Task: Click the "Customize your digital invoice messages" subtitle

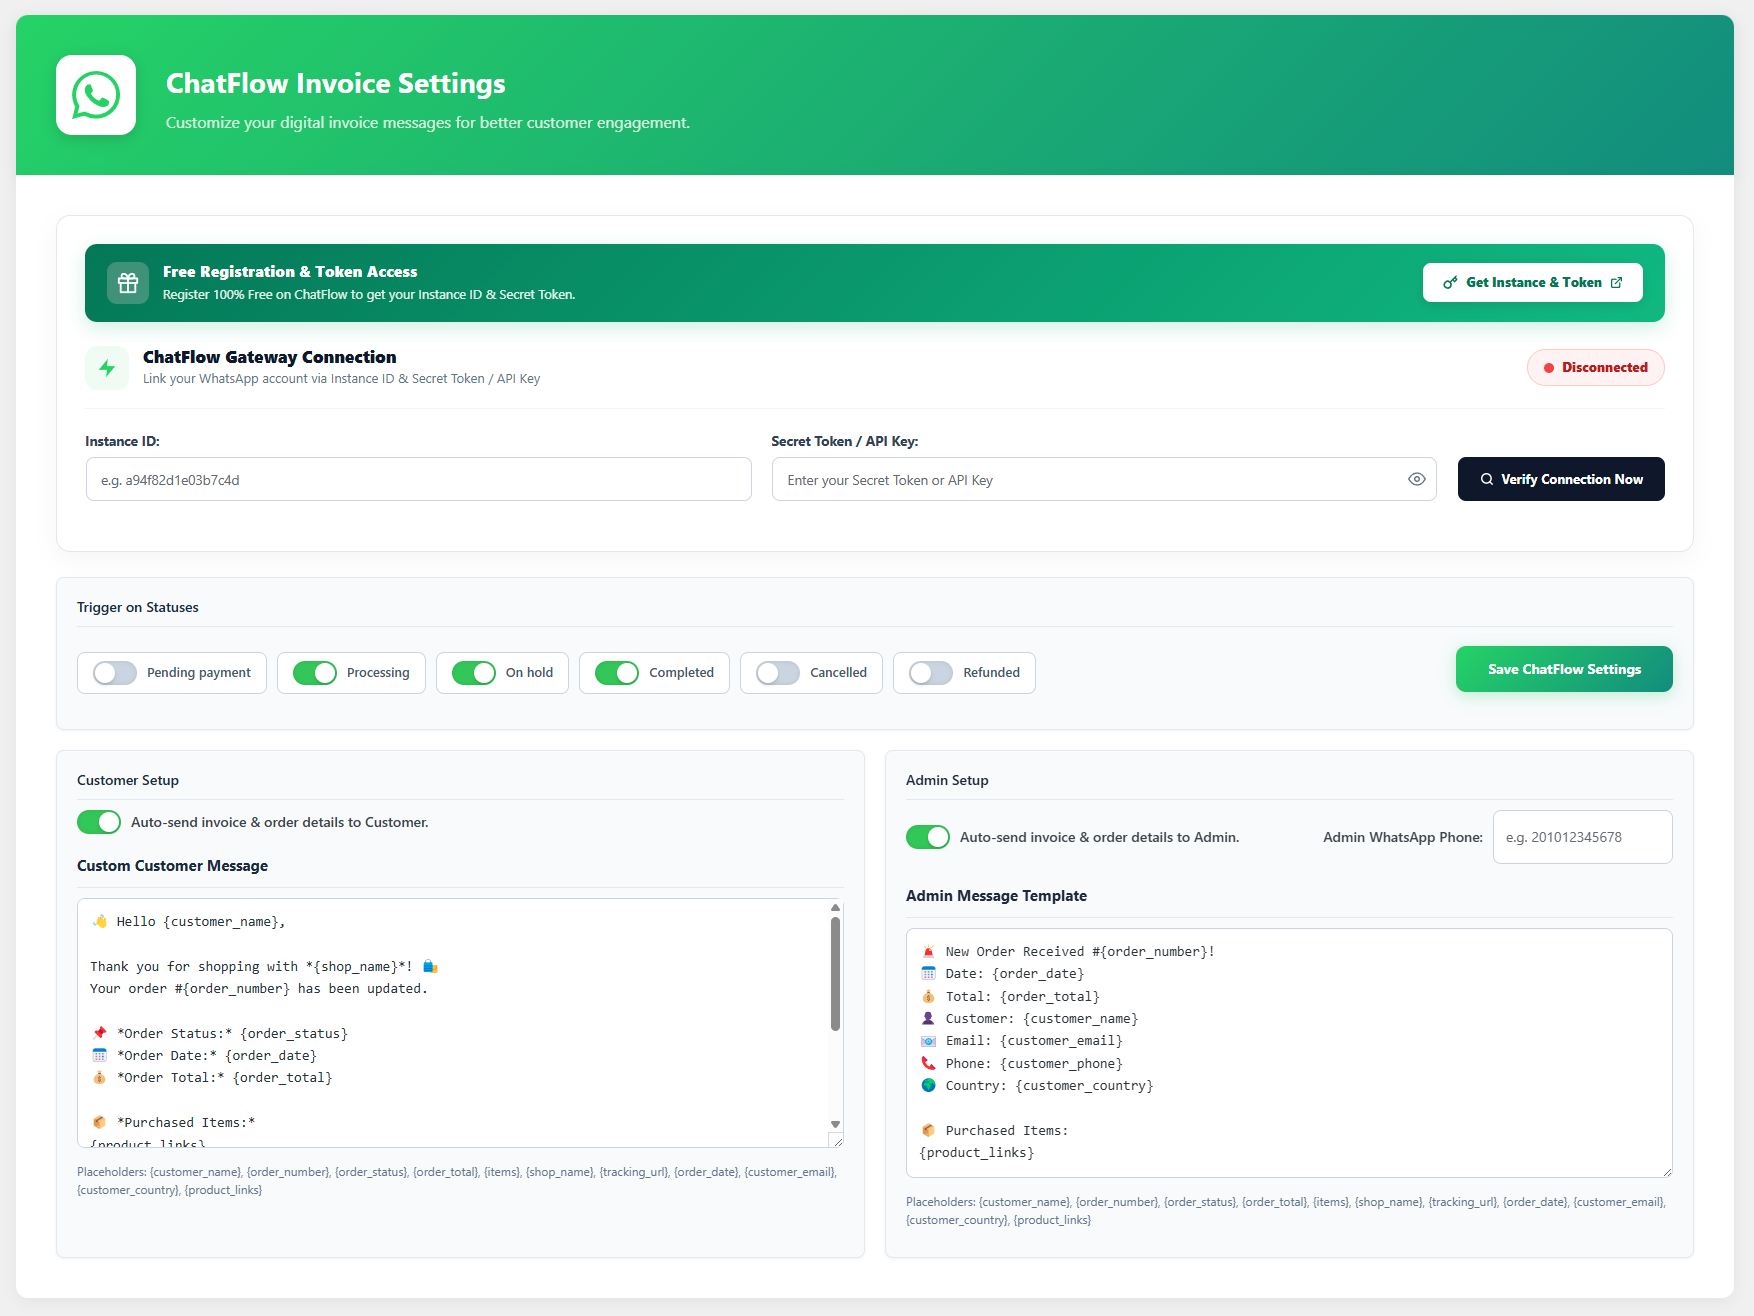Action: [x=428, y=123]
